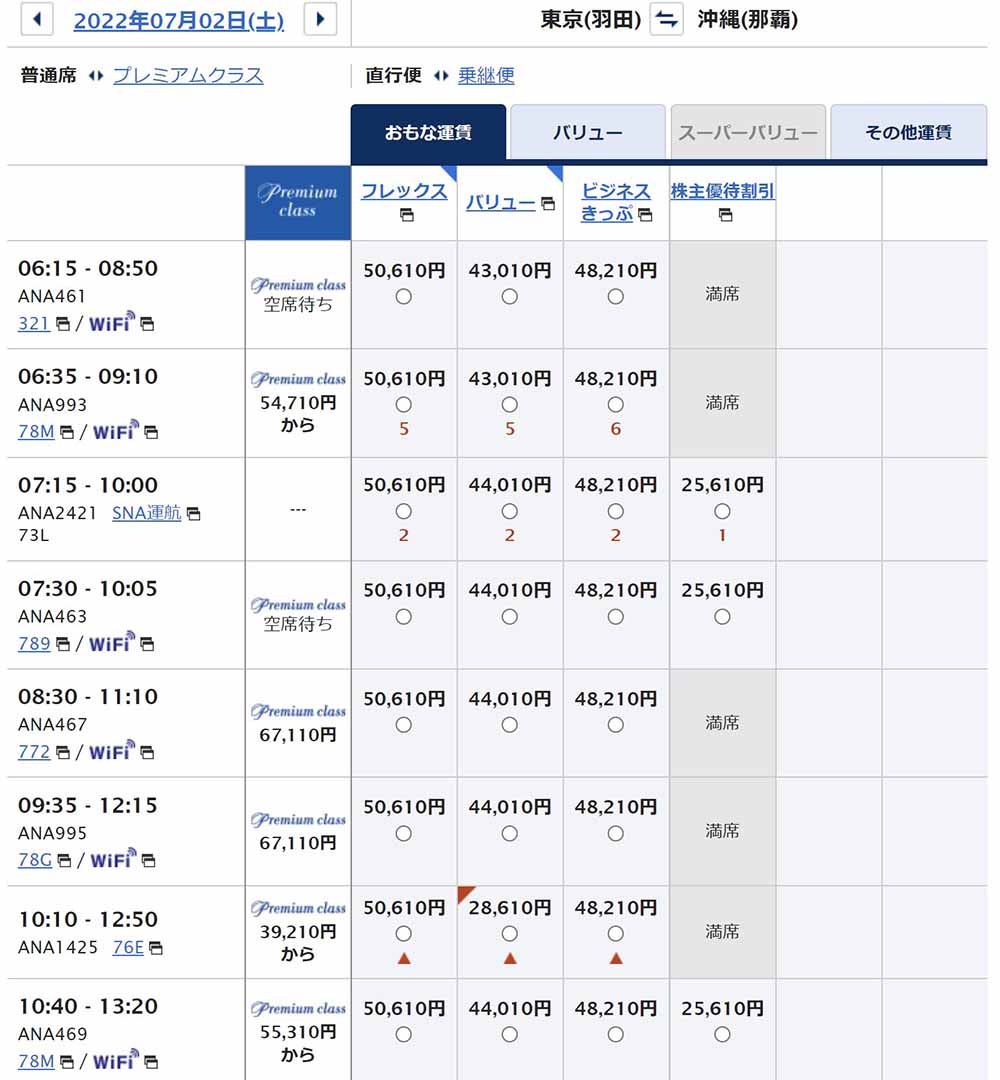The height and width of the screenshot is (1080, 1000).
Task: Open popup icon next to SNA運航
Action: [194, 514]
